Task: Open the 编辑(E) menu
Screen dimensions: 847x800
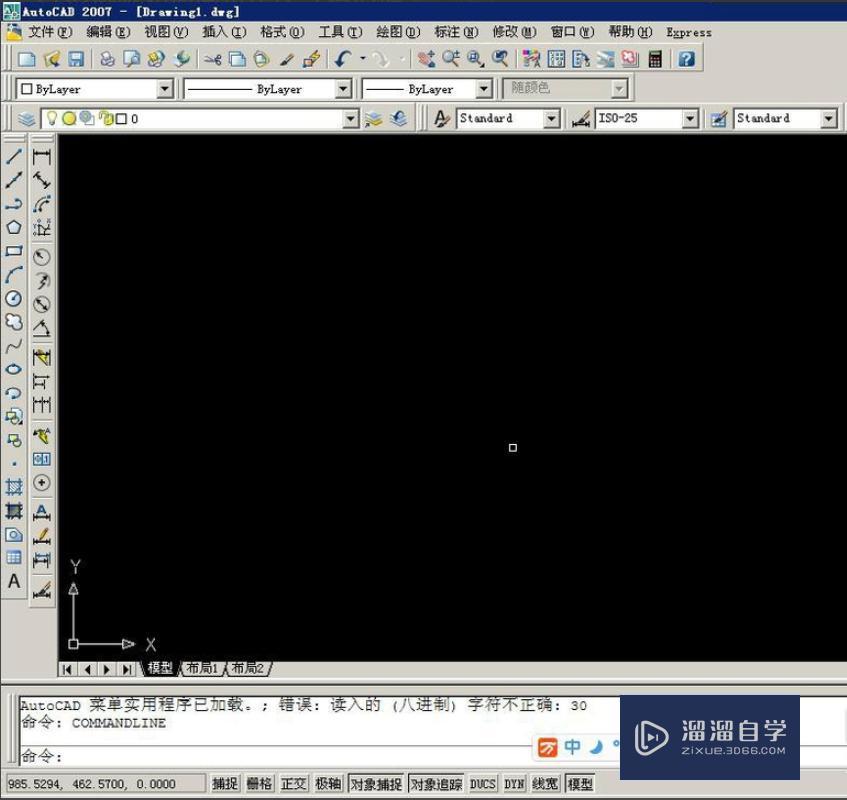Action: 108,32
